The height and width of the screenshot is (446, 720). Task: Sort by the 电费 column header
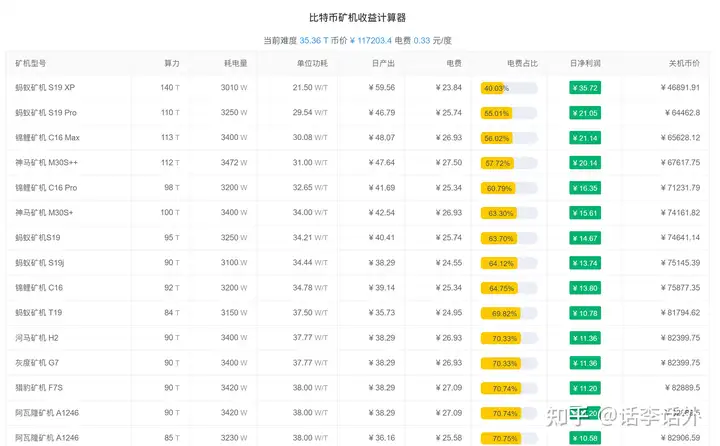tap(454, 63)
